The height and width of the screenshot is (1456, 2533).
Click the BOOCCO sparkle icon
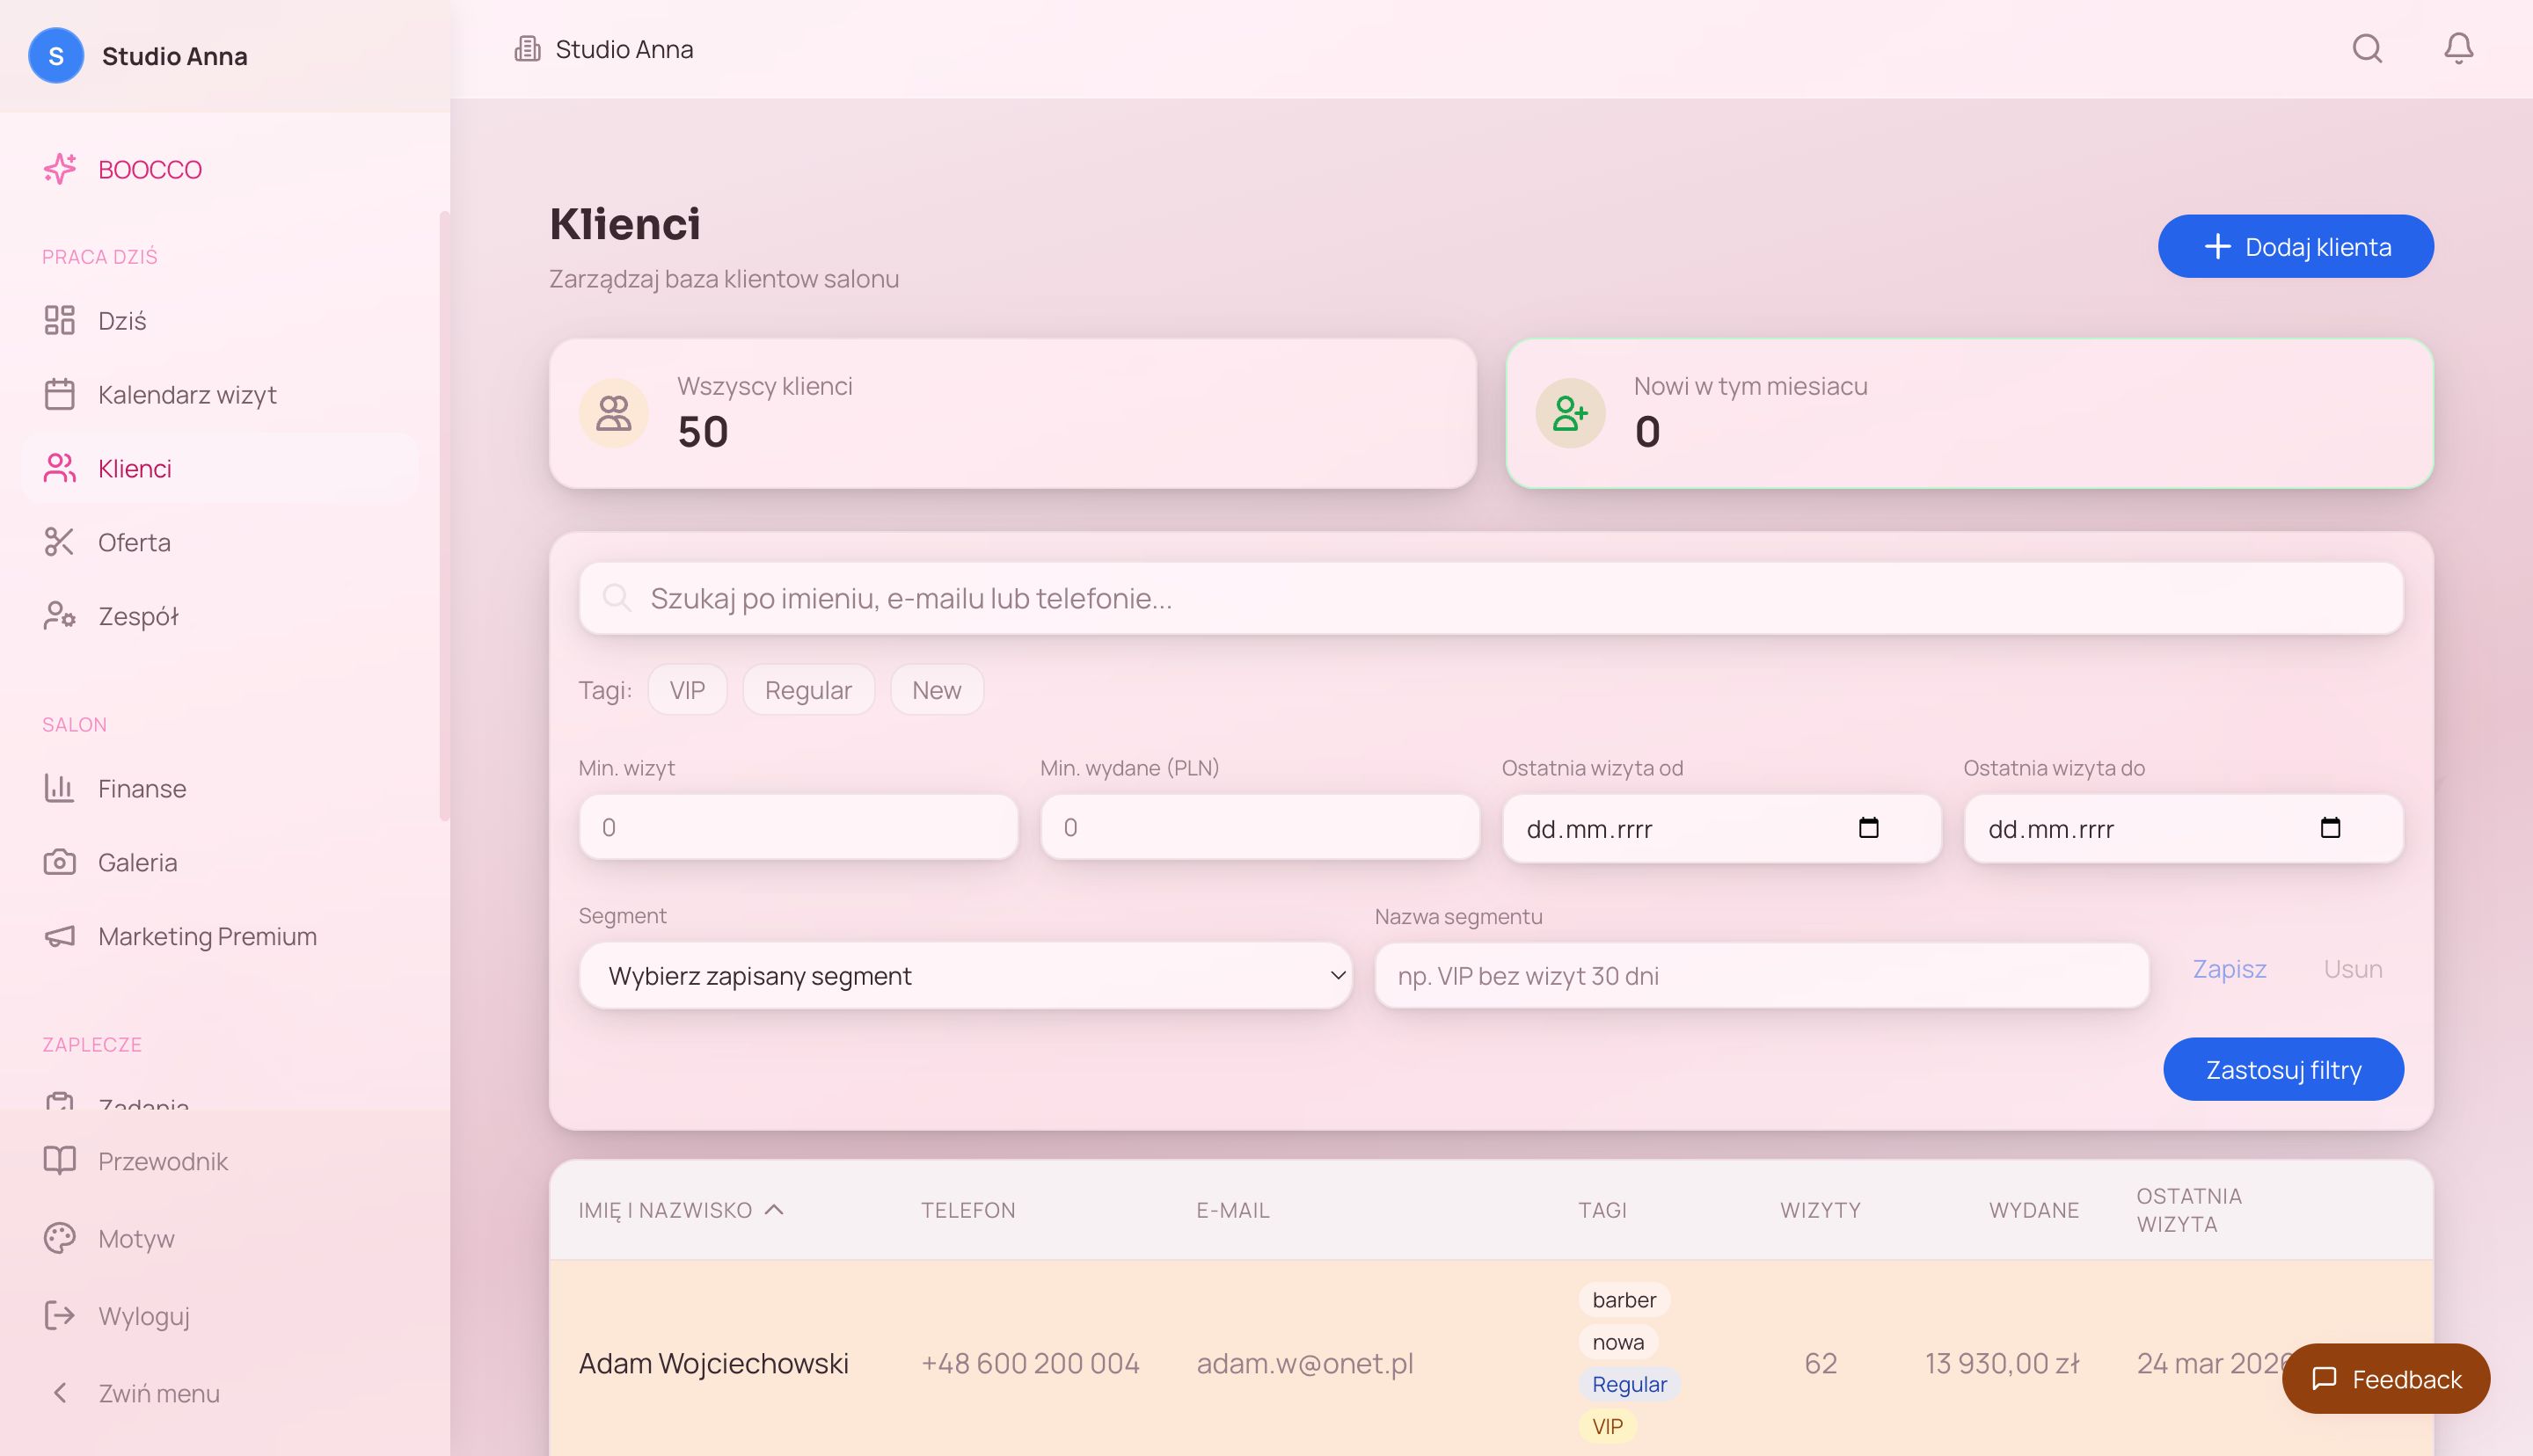[60, 169]
